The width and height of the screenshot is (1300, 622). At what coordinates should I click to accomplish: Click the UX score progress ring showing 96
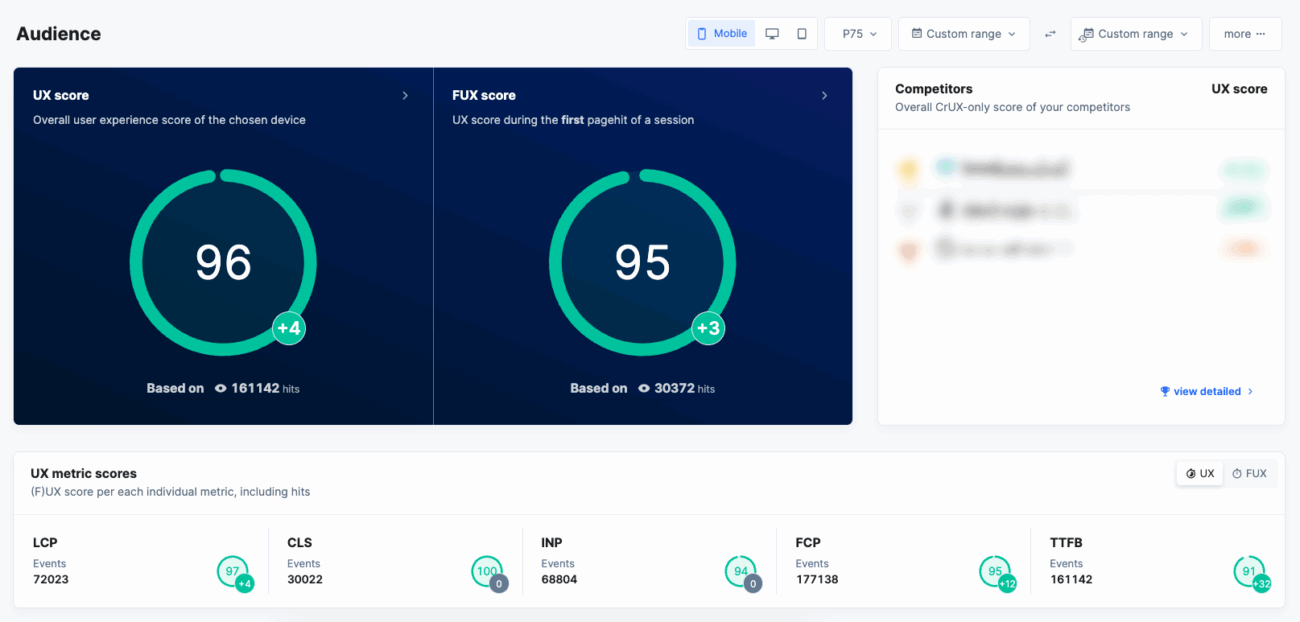pyautogui.click(x=223, y=262)
